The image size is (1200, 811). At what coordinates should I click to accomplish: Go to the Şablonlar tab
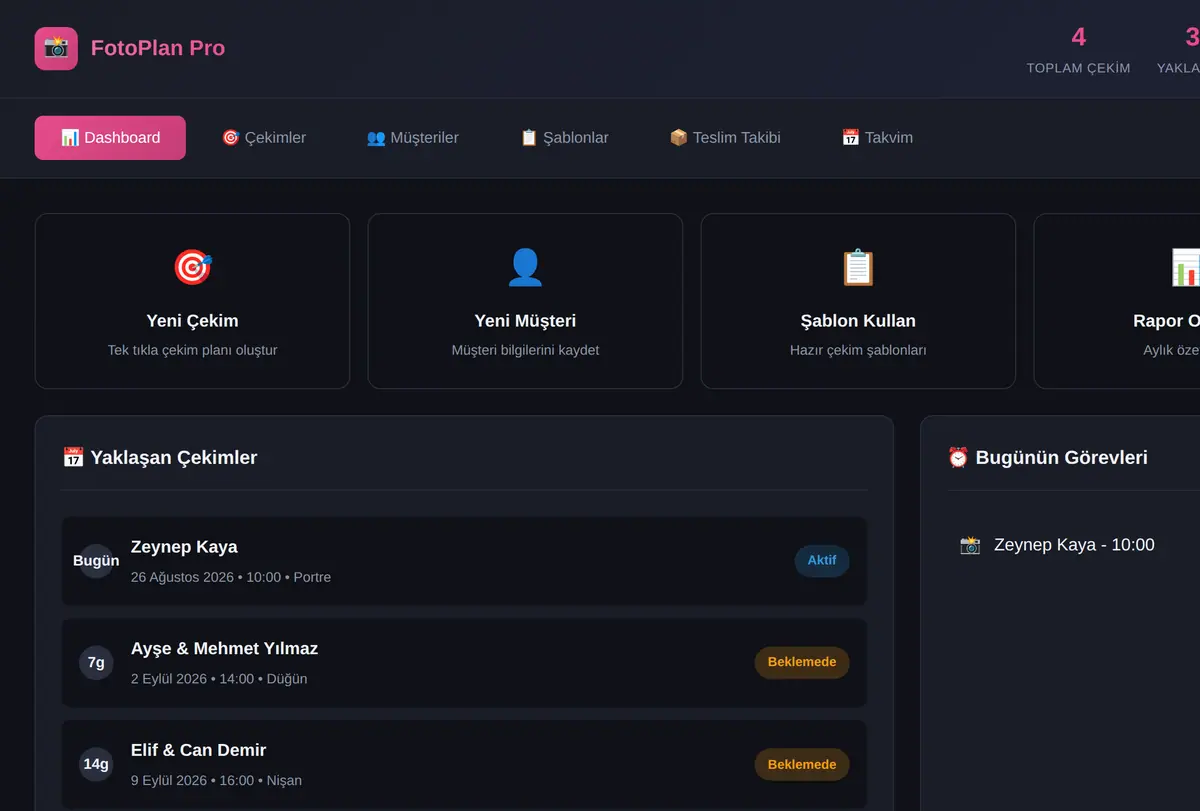(564, 138)
